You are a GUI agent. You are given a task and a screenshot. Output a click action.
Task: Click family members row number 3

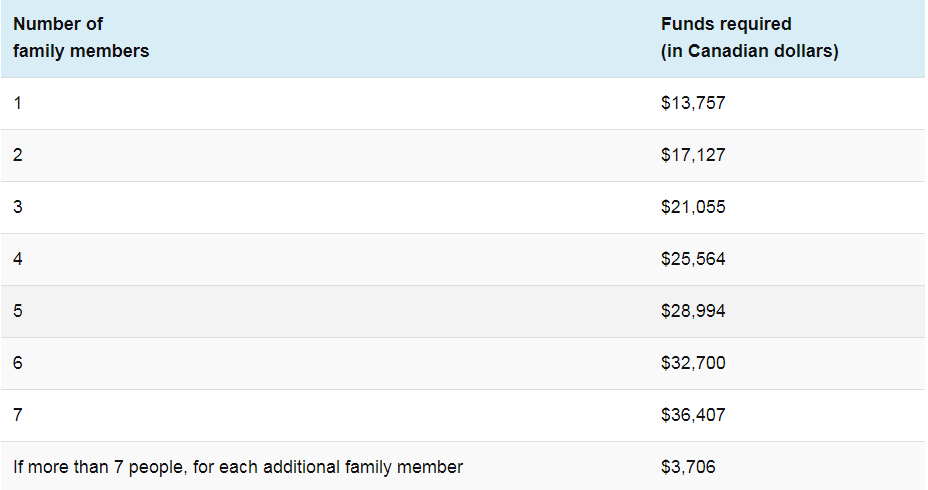pyautogui.click(x=18, y=207)
